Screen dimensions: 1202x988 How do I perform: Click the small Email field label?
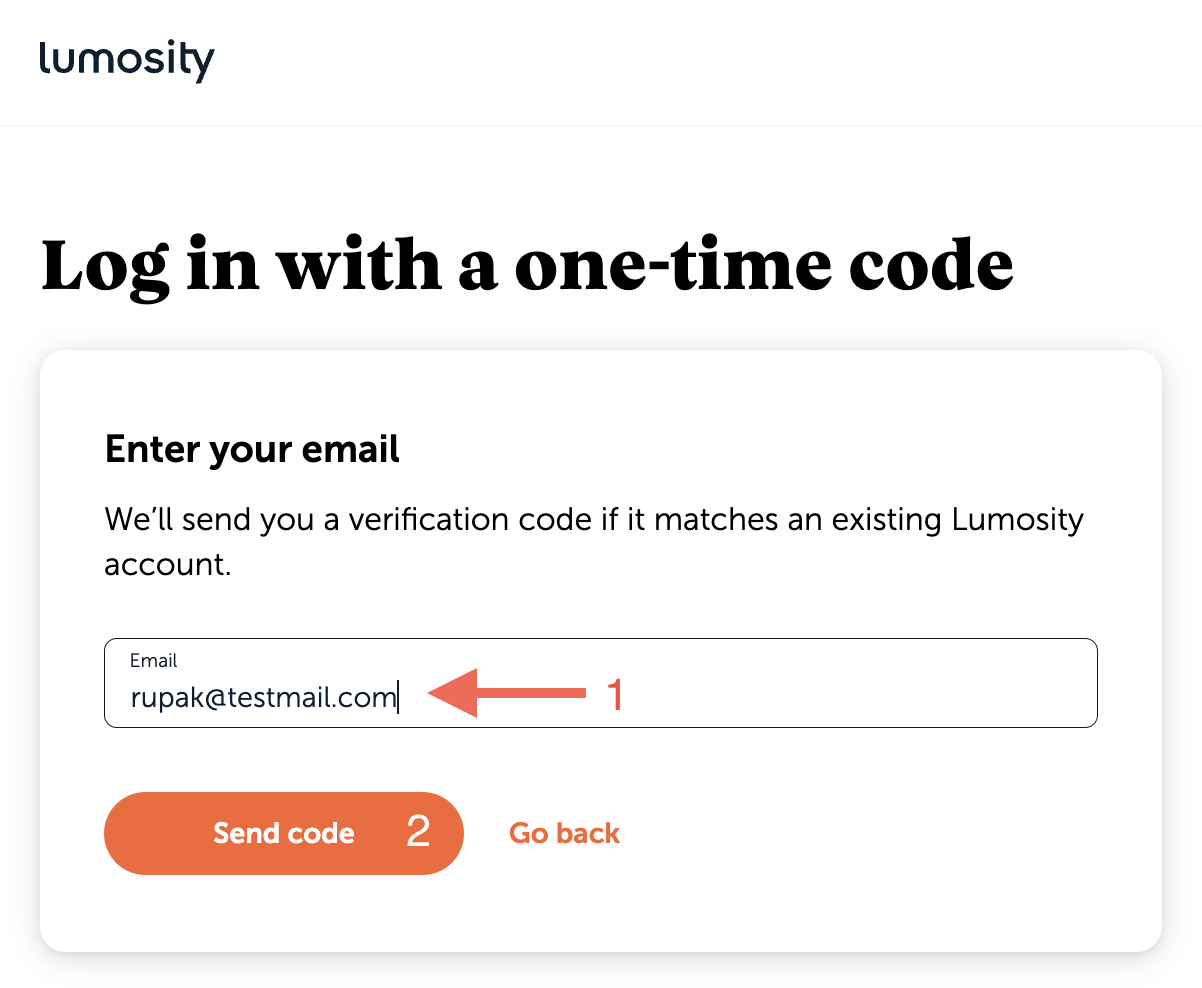[154, 661]
